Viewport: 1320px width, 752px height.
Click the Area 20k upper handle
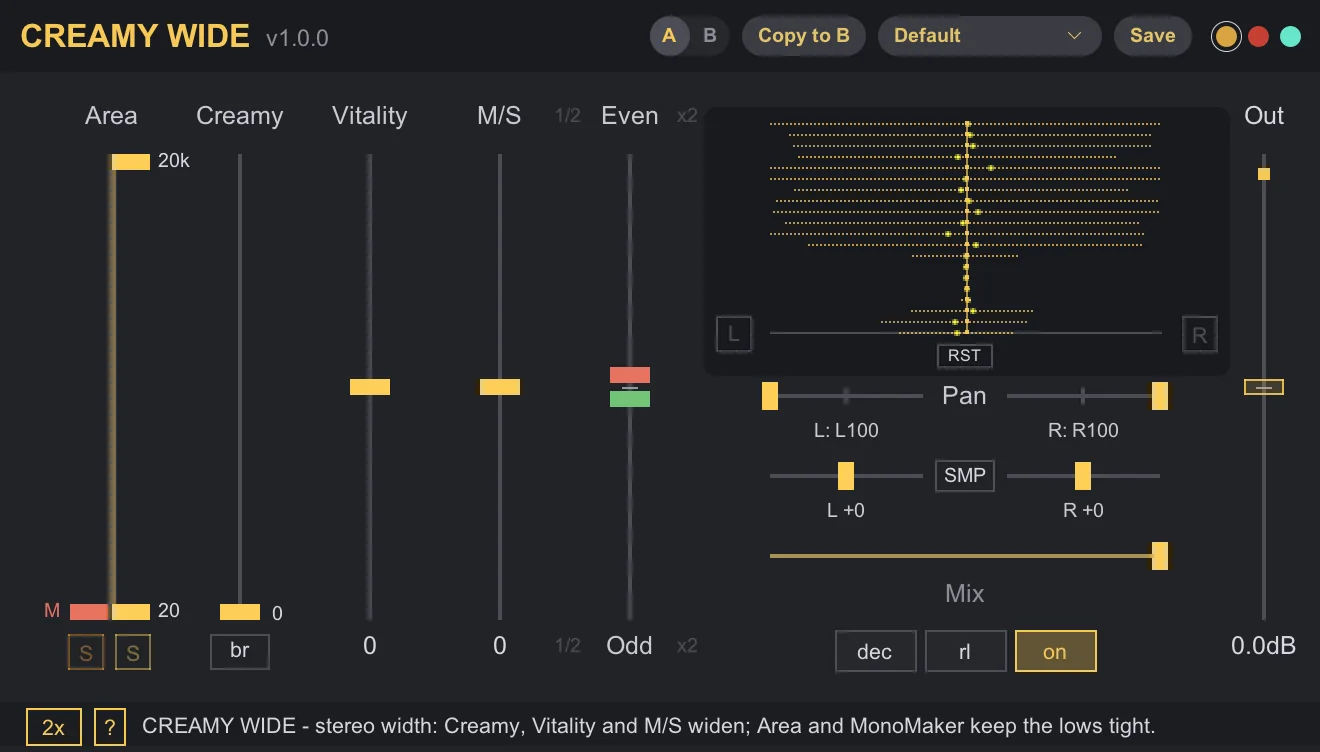tap(131, 161)
